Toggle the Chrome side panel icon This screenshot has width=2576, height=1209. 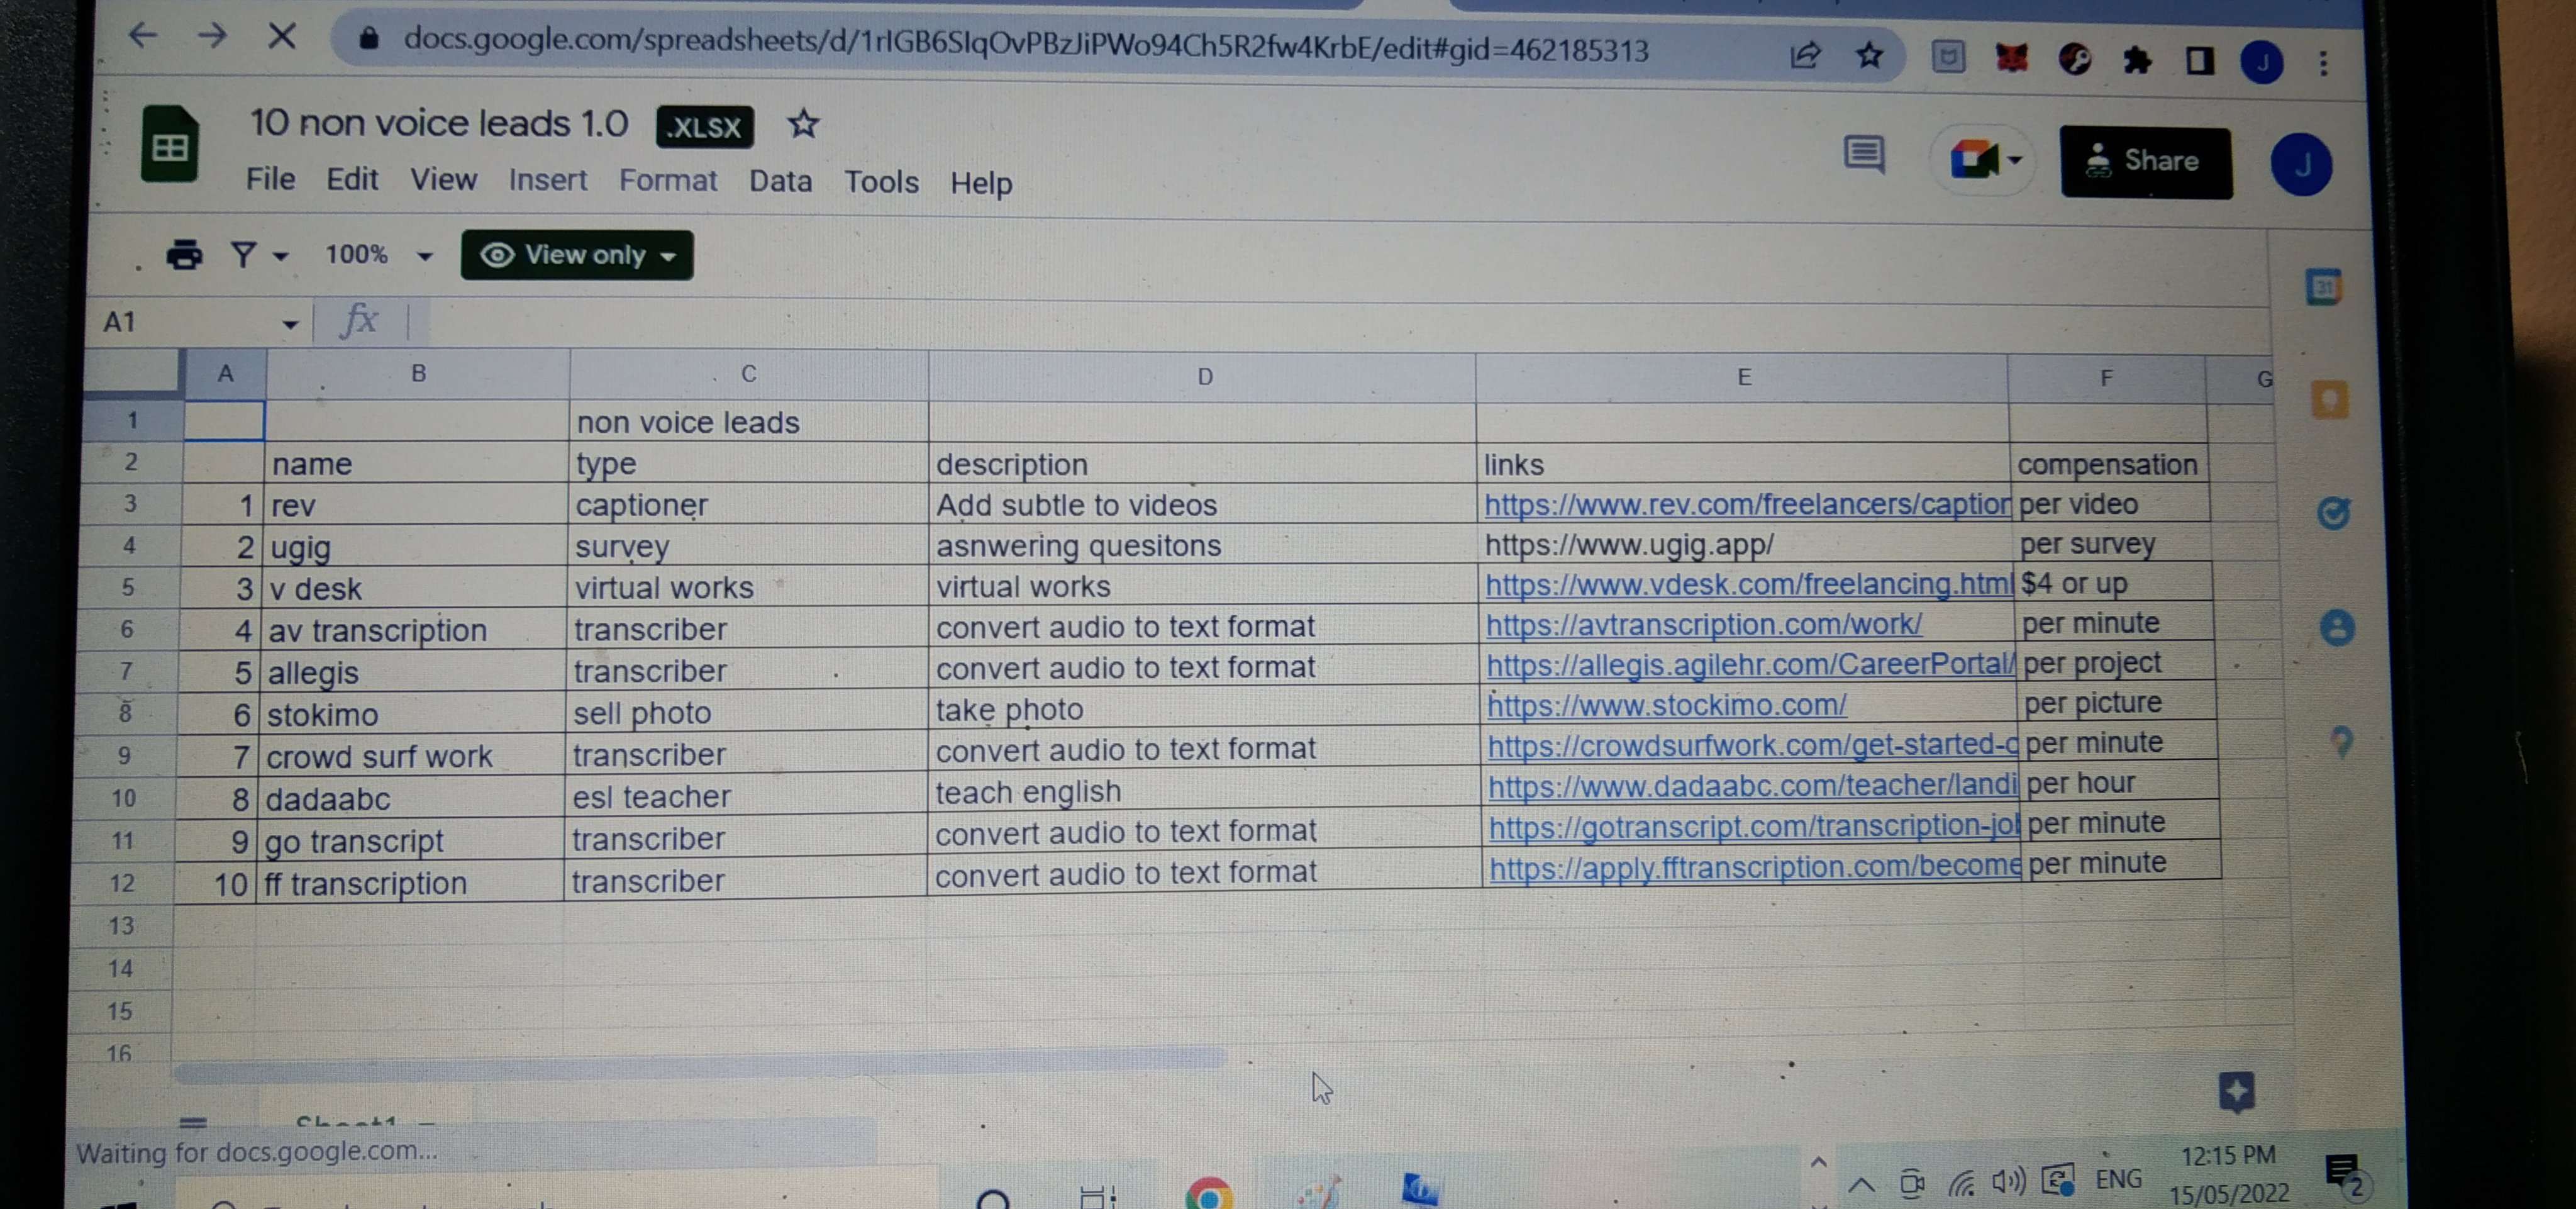(2199, 61)
